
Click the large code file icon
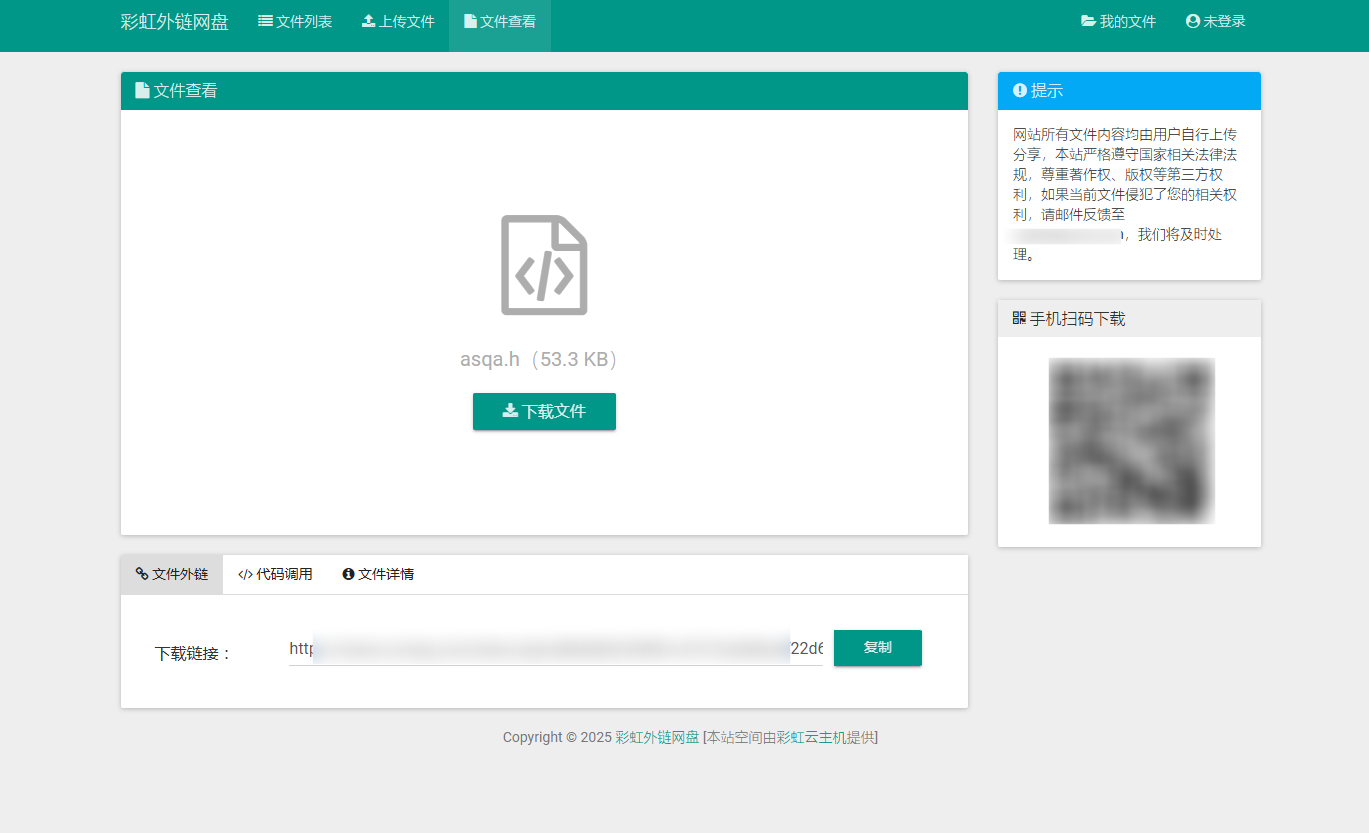(x=544, y=266)
